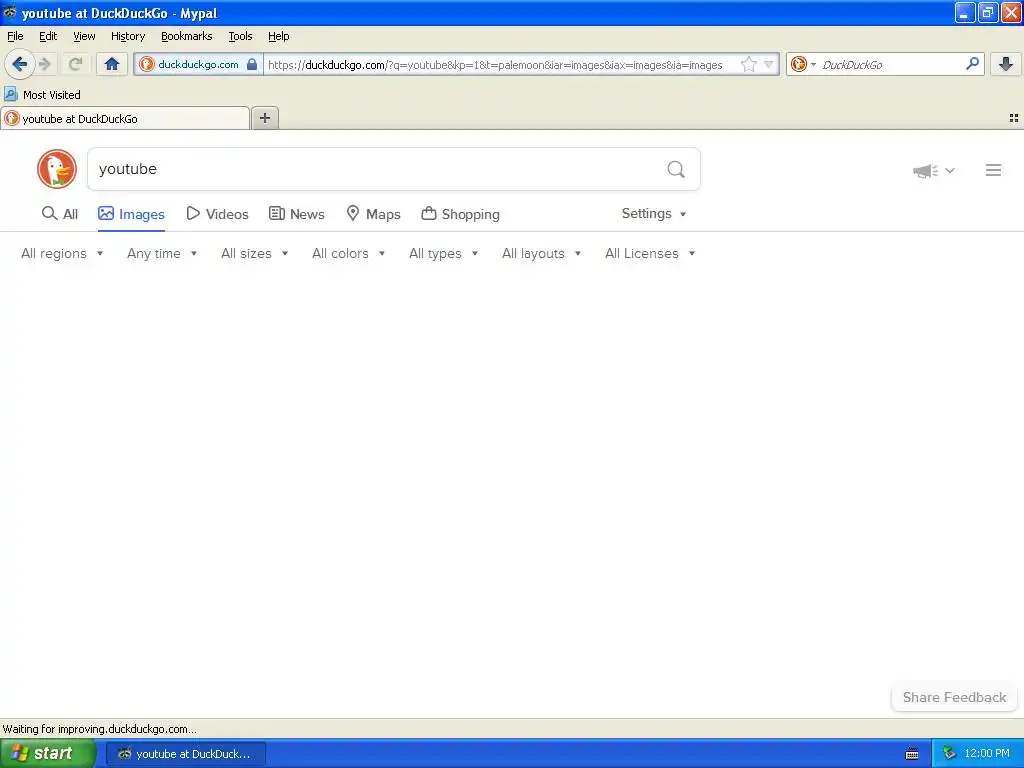Image resolution: width=1024 pixels, height=768 pixels.
Task: Open the Windows start menu
Action: tap(48, 753)
